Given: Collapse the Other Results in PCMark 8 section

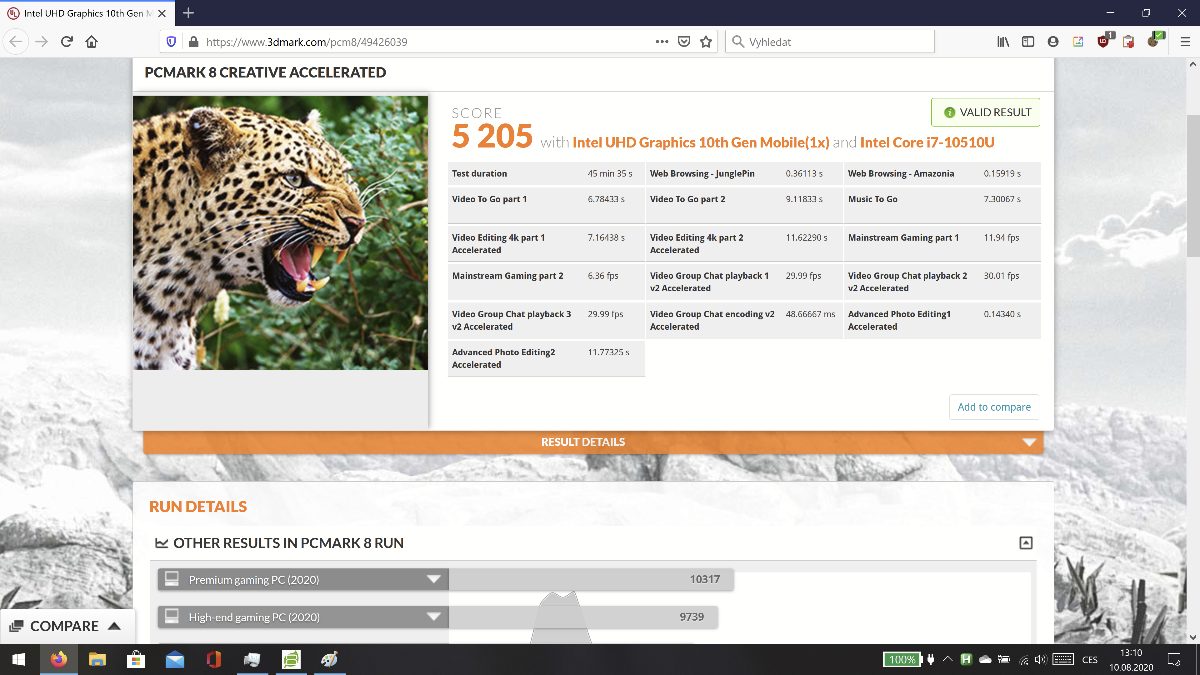Looking at the screenshot, I should coord(1025,543).
